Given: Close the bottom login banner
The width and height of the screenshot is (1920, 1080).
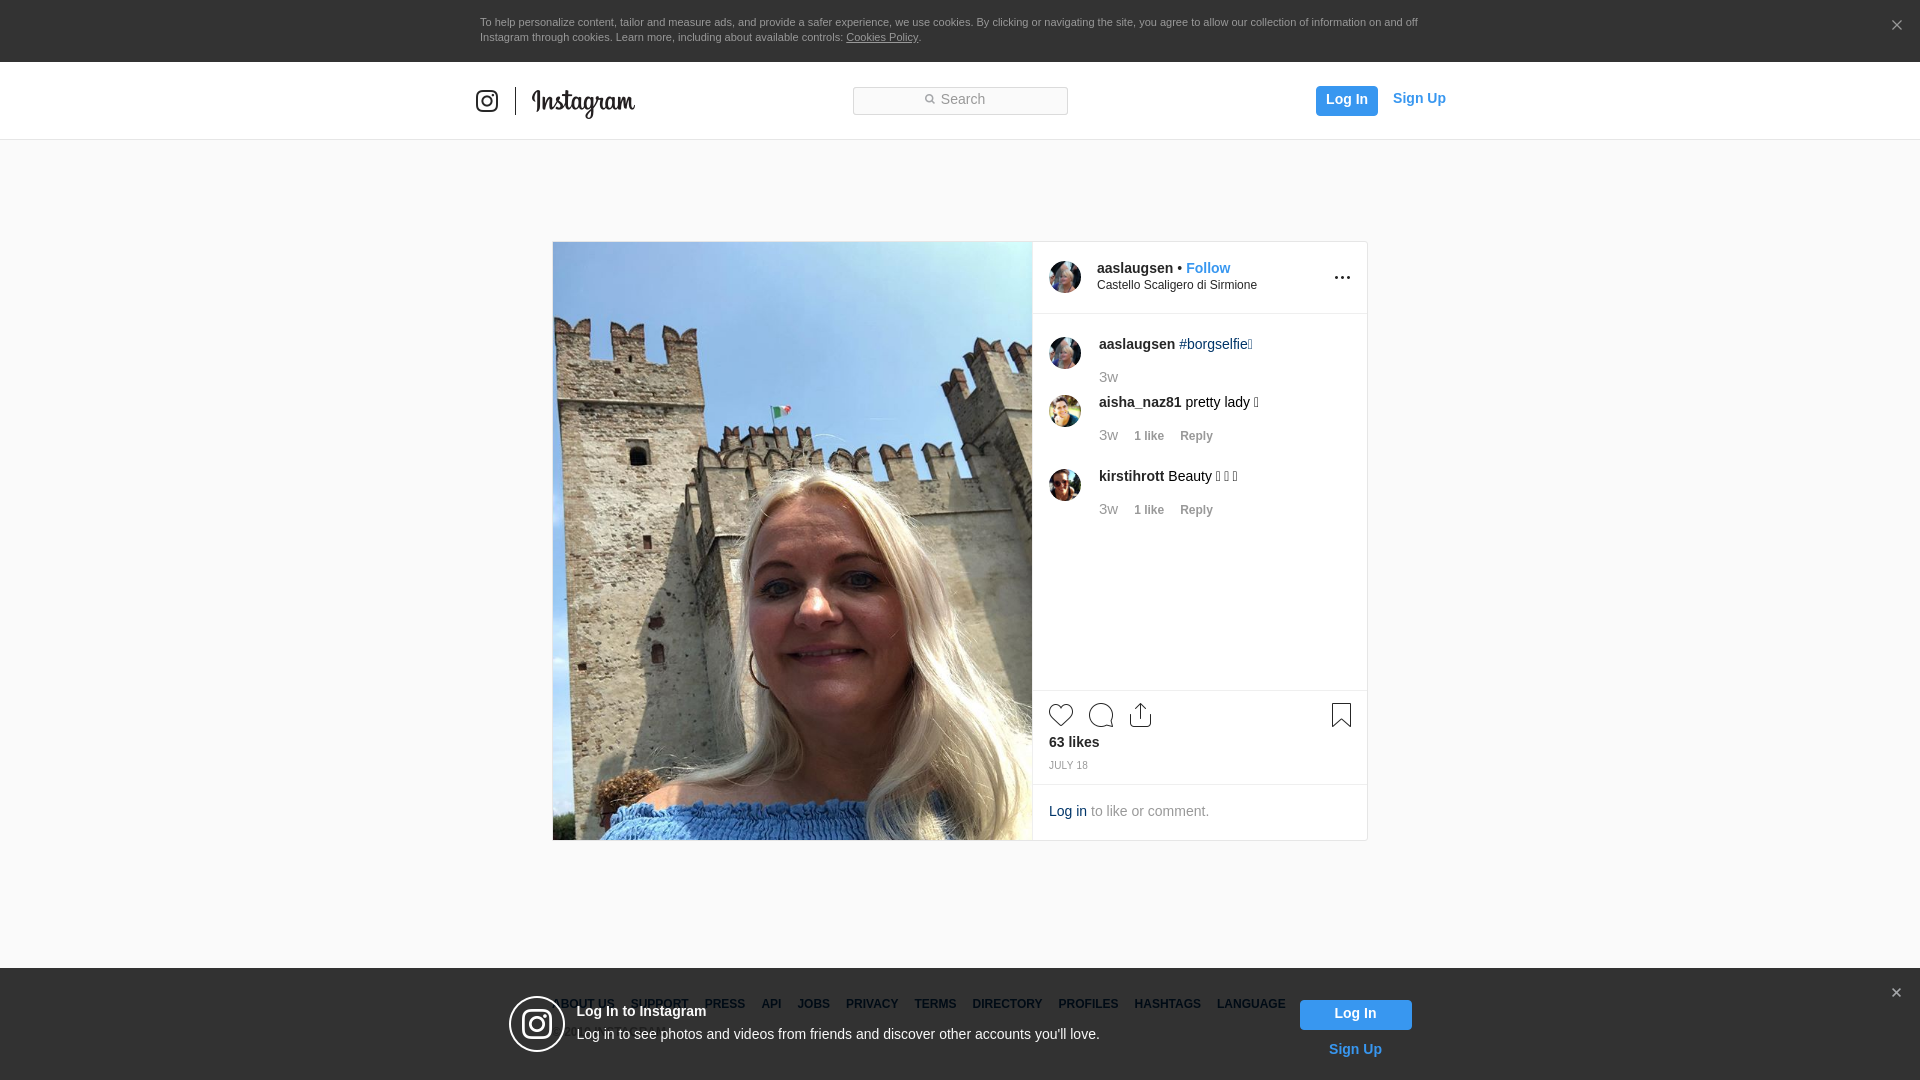Looking at the screenshot, I should 1896,993.
